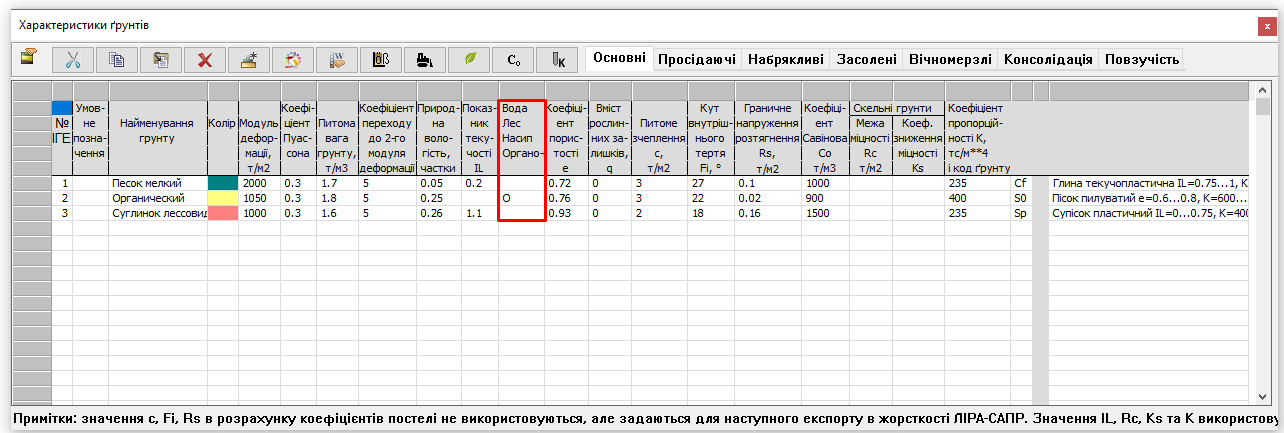Click the green leaf icon
The width and height of the screenshot is (1284, 433).
pyautogui.click(x=469, y=60)
